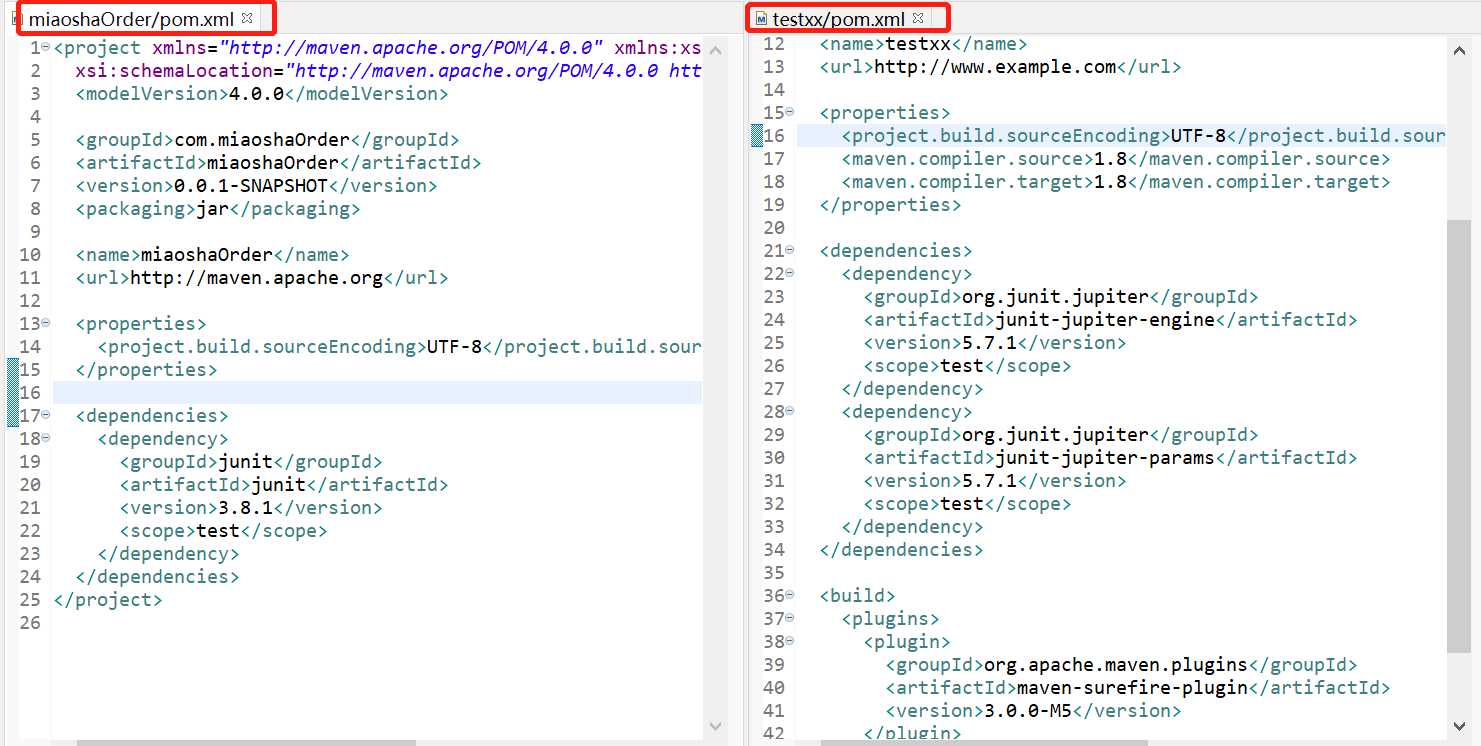The height and width of the screenshot is (746, 1481).
Task: Switch to the testxx/pom.xml editor tab
Action: [838, 19]
